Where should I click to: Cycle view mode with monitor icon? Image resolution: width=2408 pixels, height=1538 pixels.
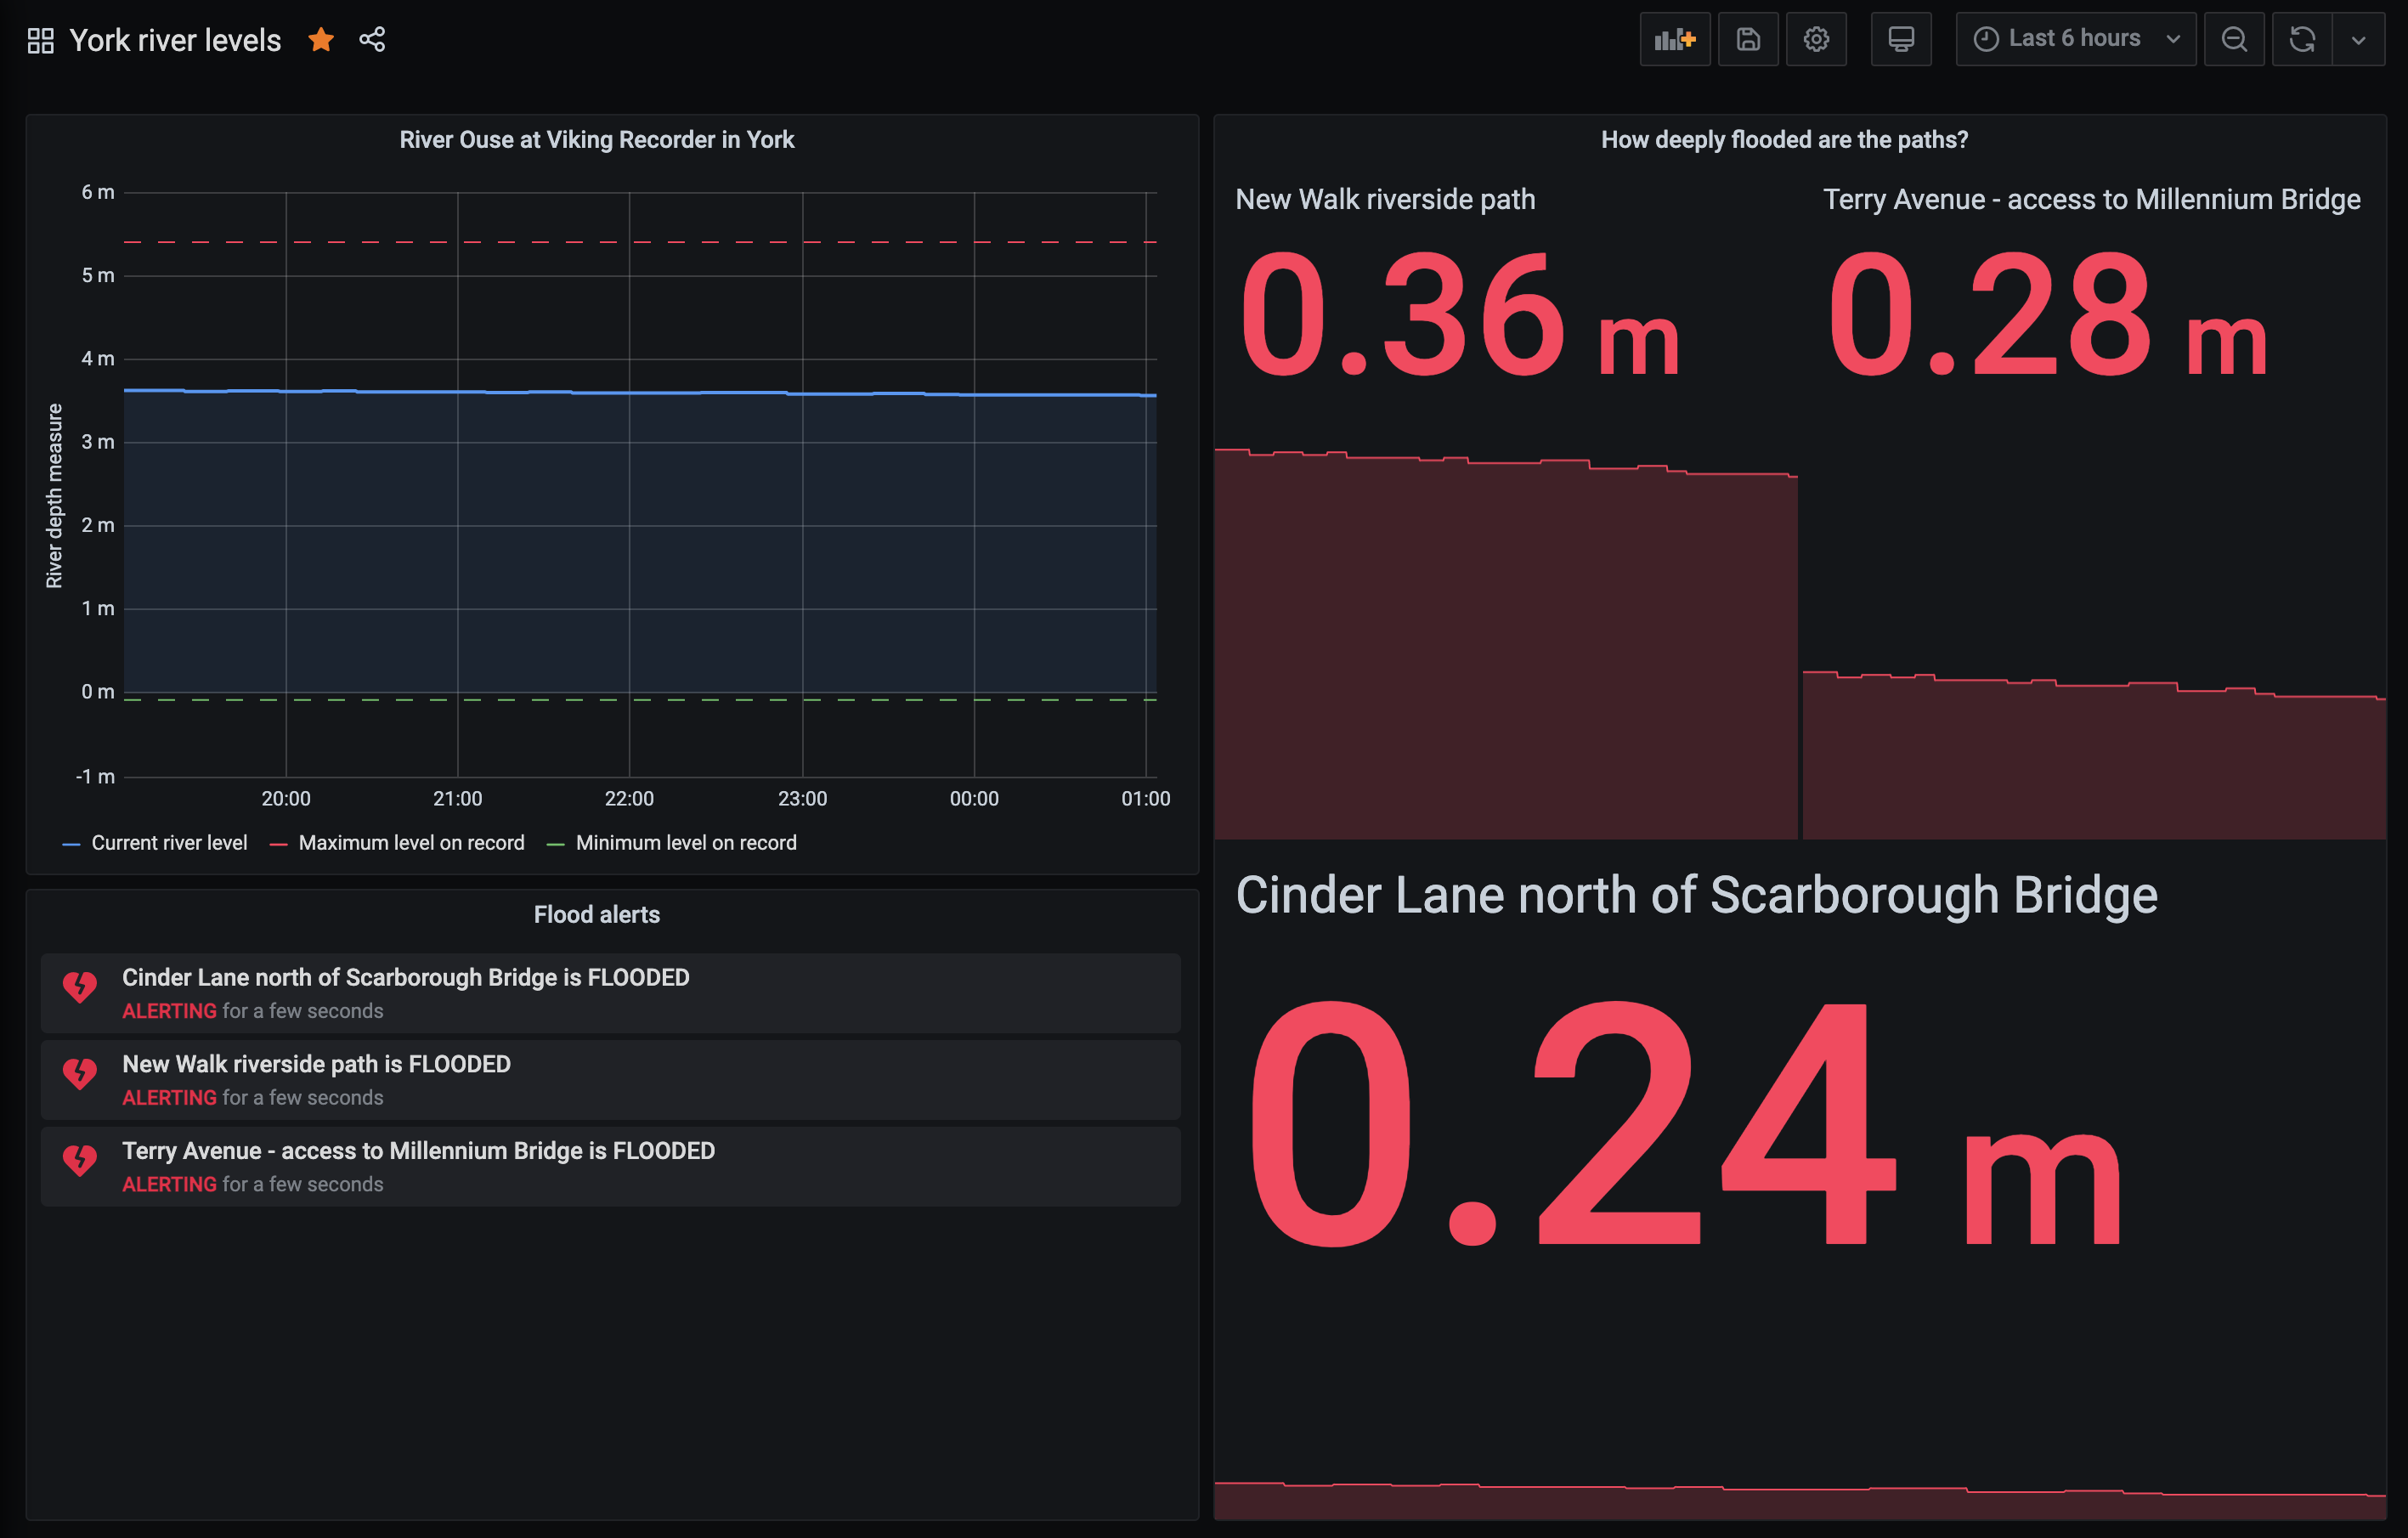[1901, 39]
